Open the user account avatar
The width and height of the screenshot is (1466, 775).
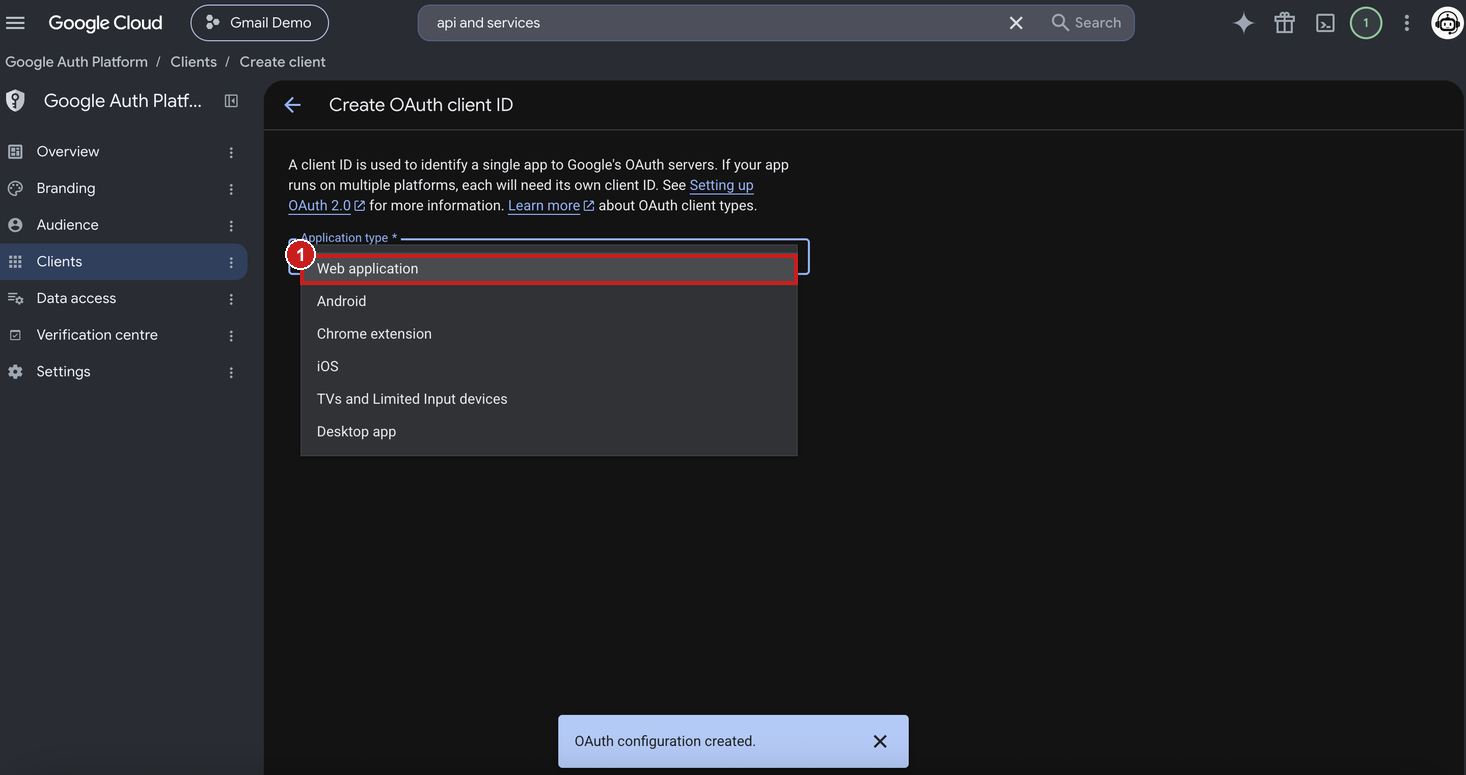[1447, 23]
